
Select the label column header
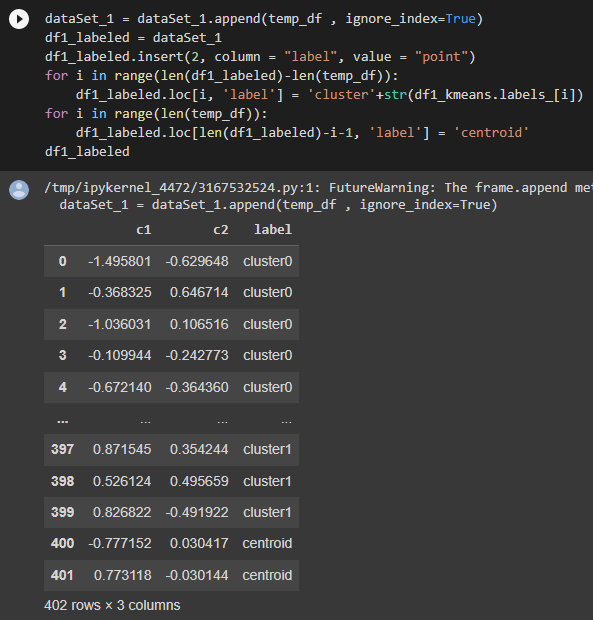click(273, 230)
